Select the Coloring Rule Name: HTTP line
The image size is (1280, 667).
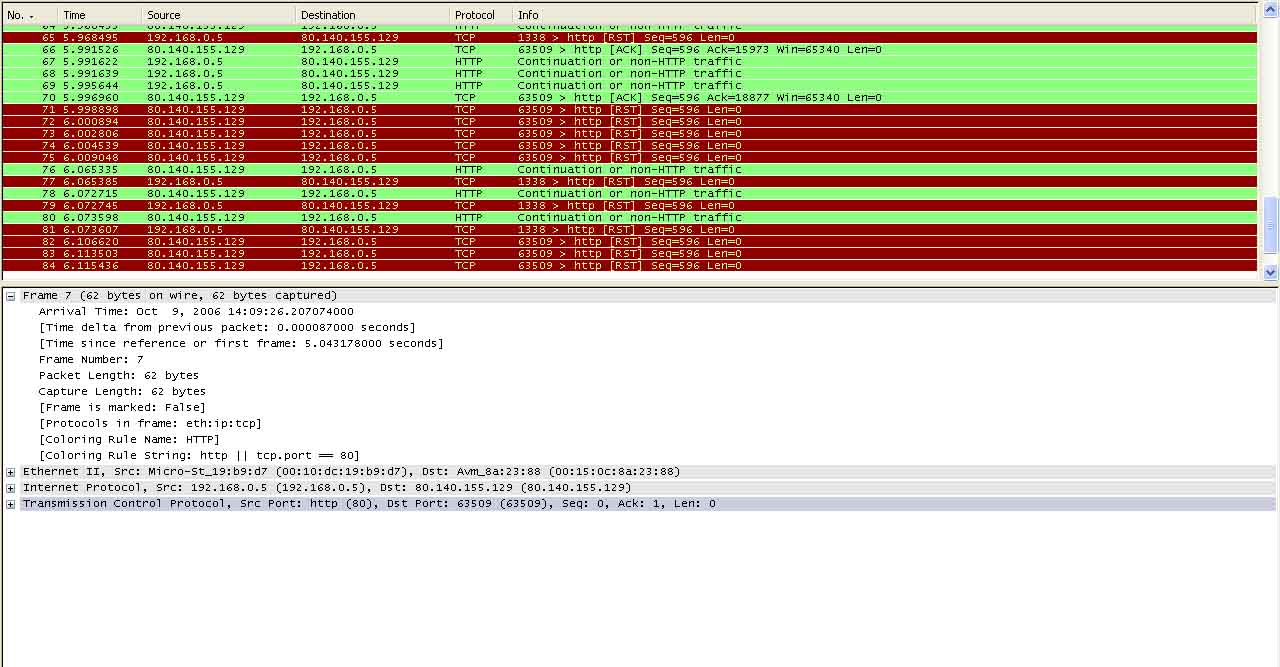[x=129, y=440]
